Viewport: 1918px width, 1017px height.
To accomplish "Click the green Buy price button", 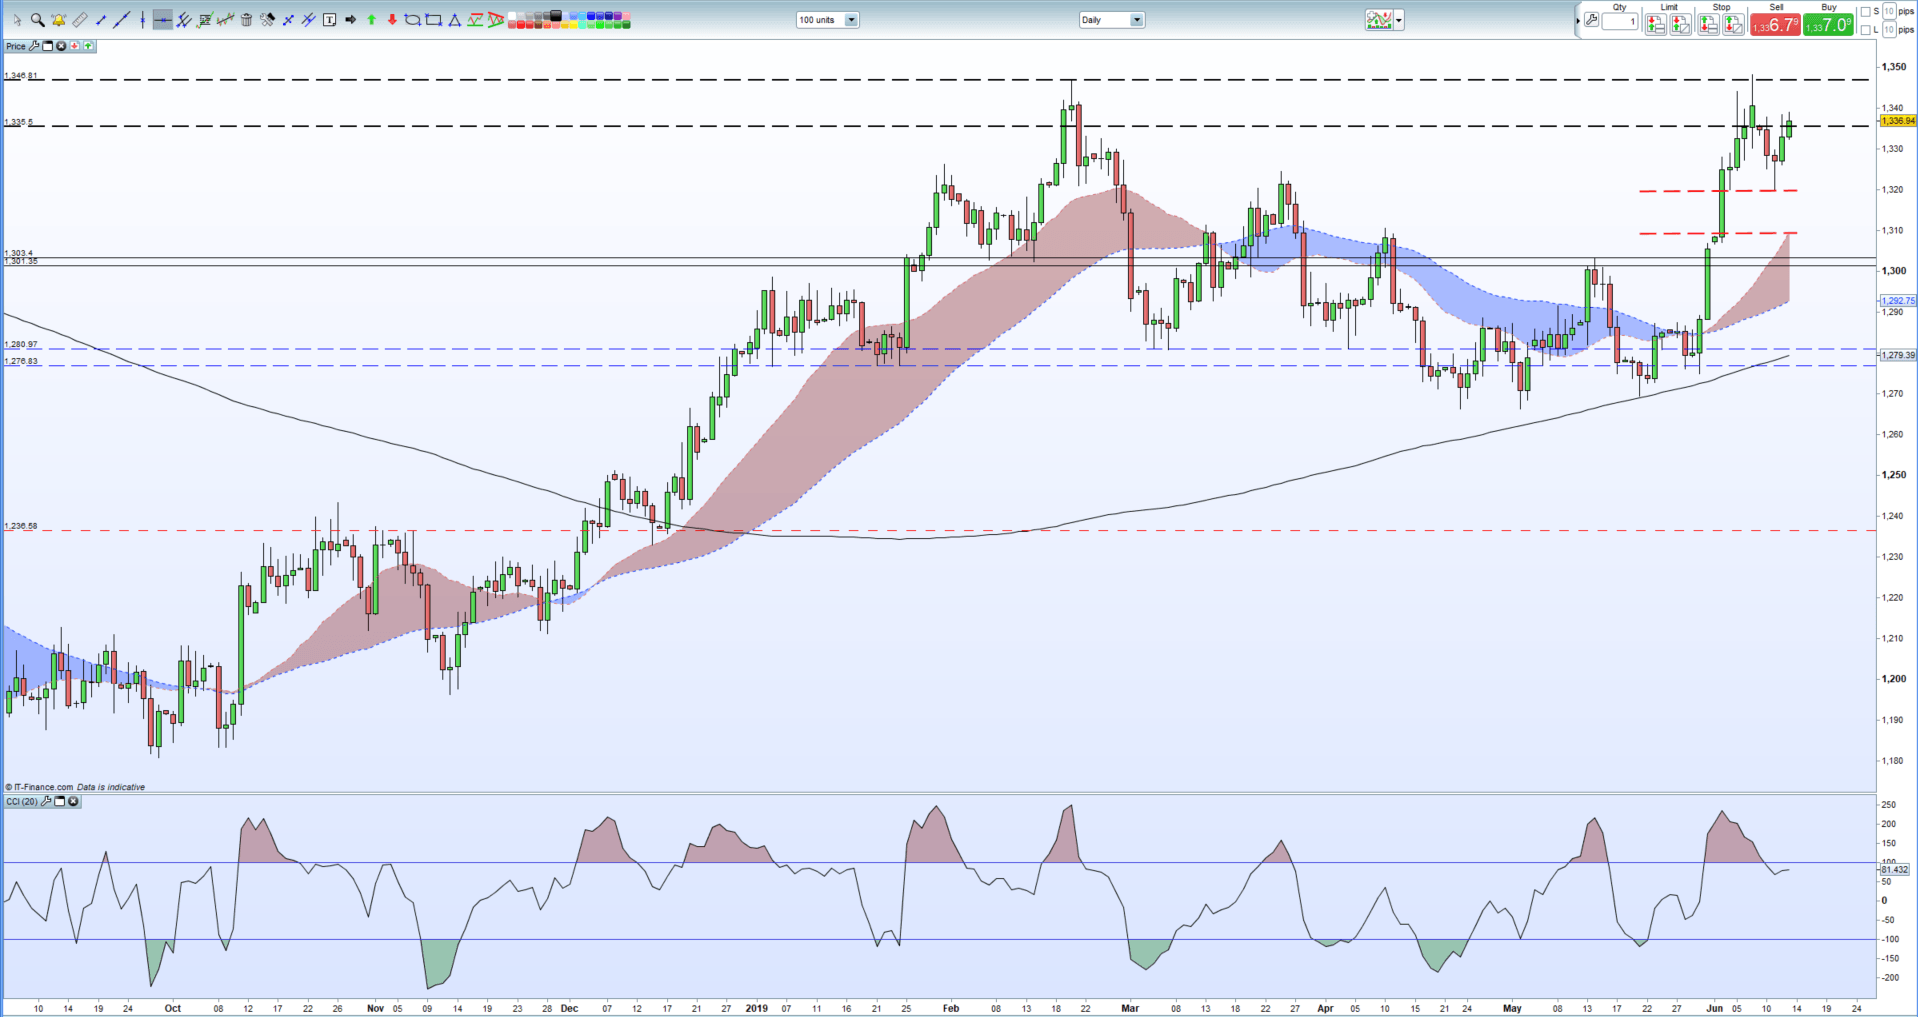I will [1828, 24].
